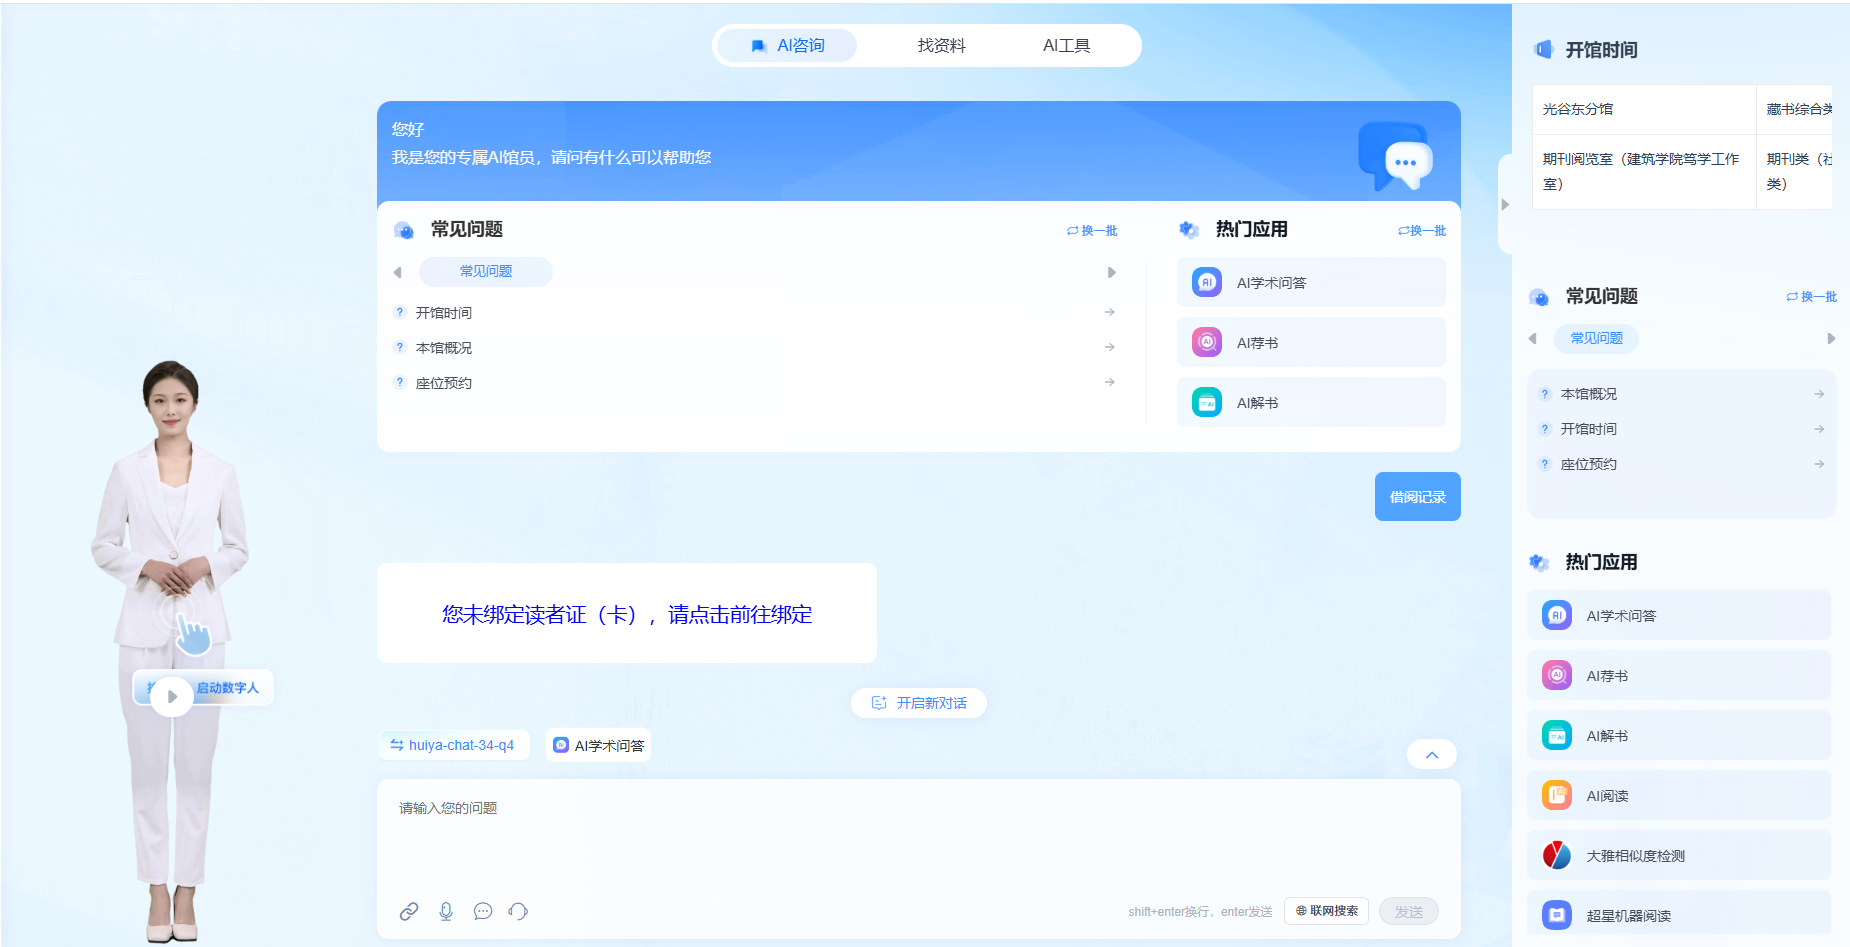Refresh sidebar 常见问题 with 换一批
The image size is (1850, 947).
tap(1812, 297)
